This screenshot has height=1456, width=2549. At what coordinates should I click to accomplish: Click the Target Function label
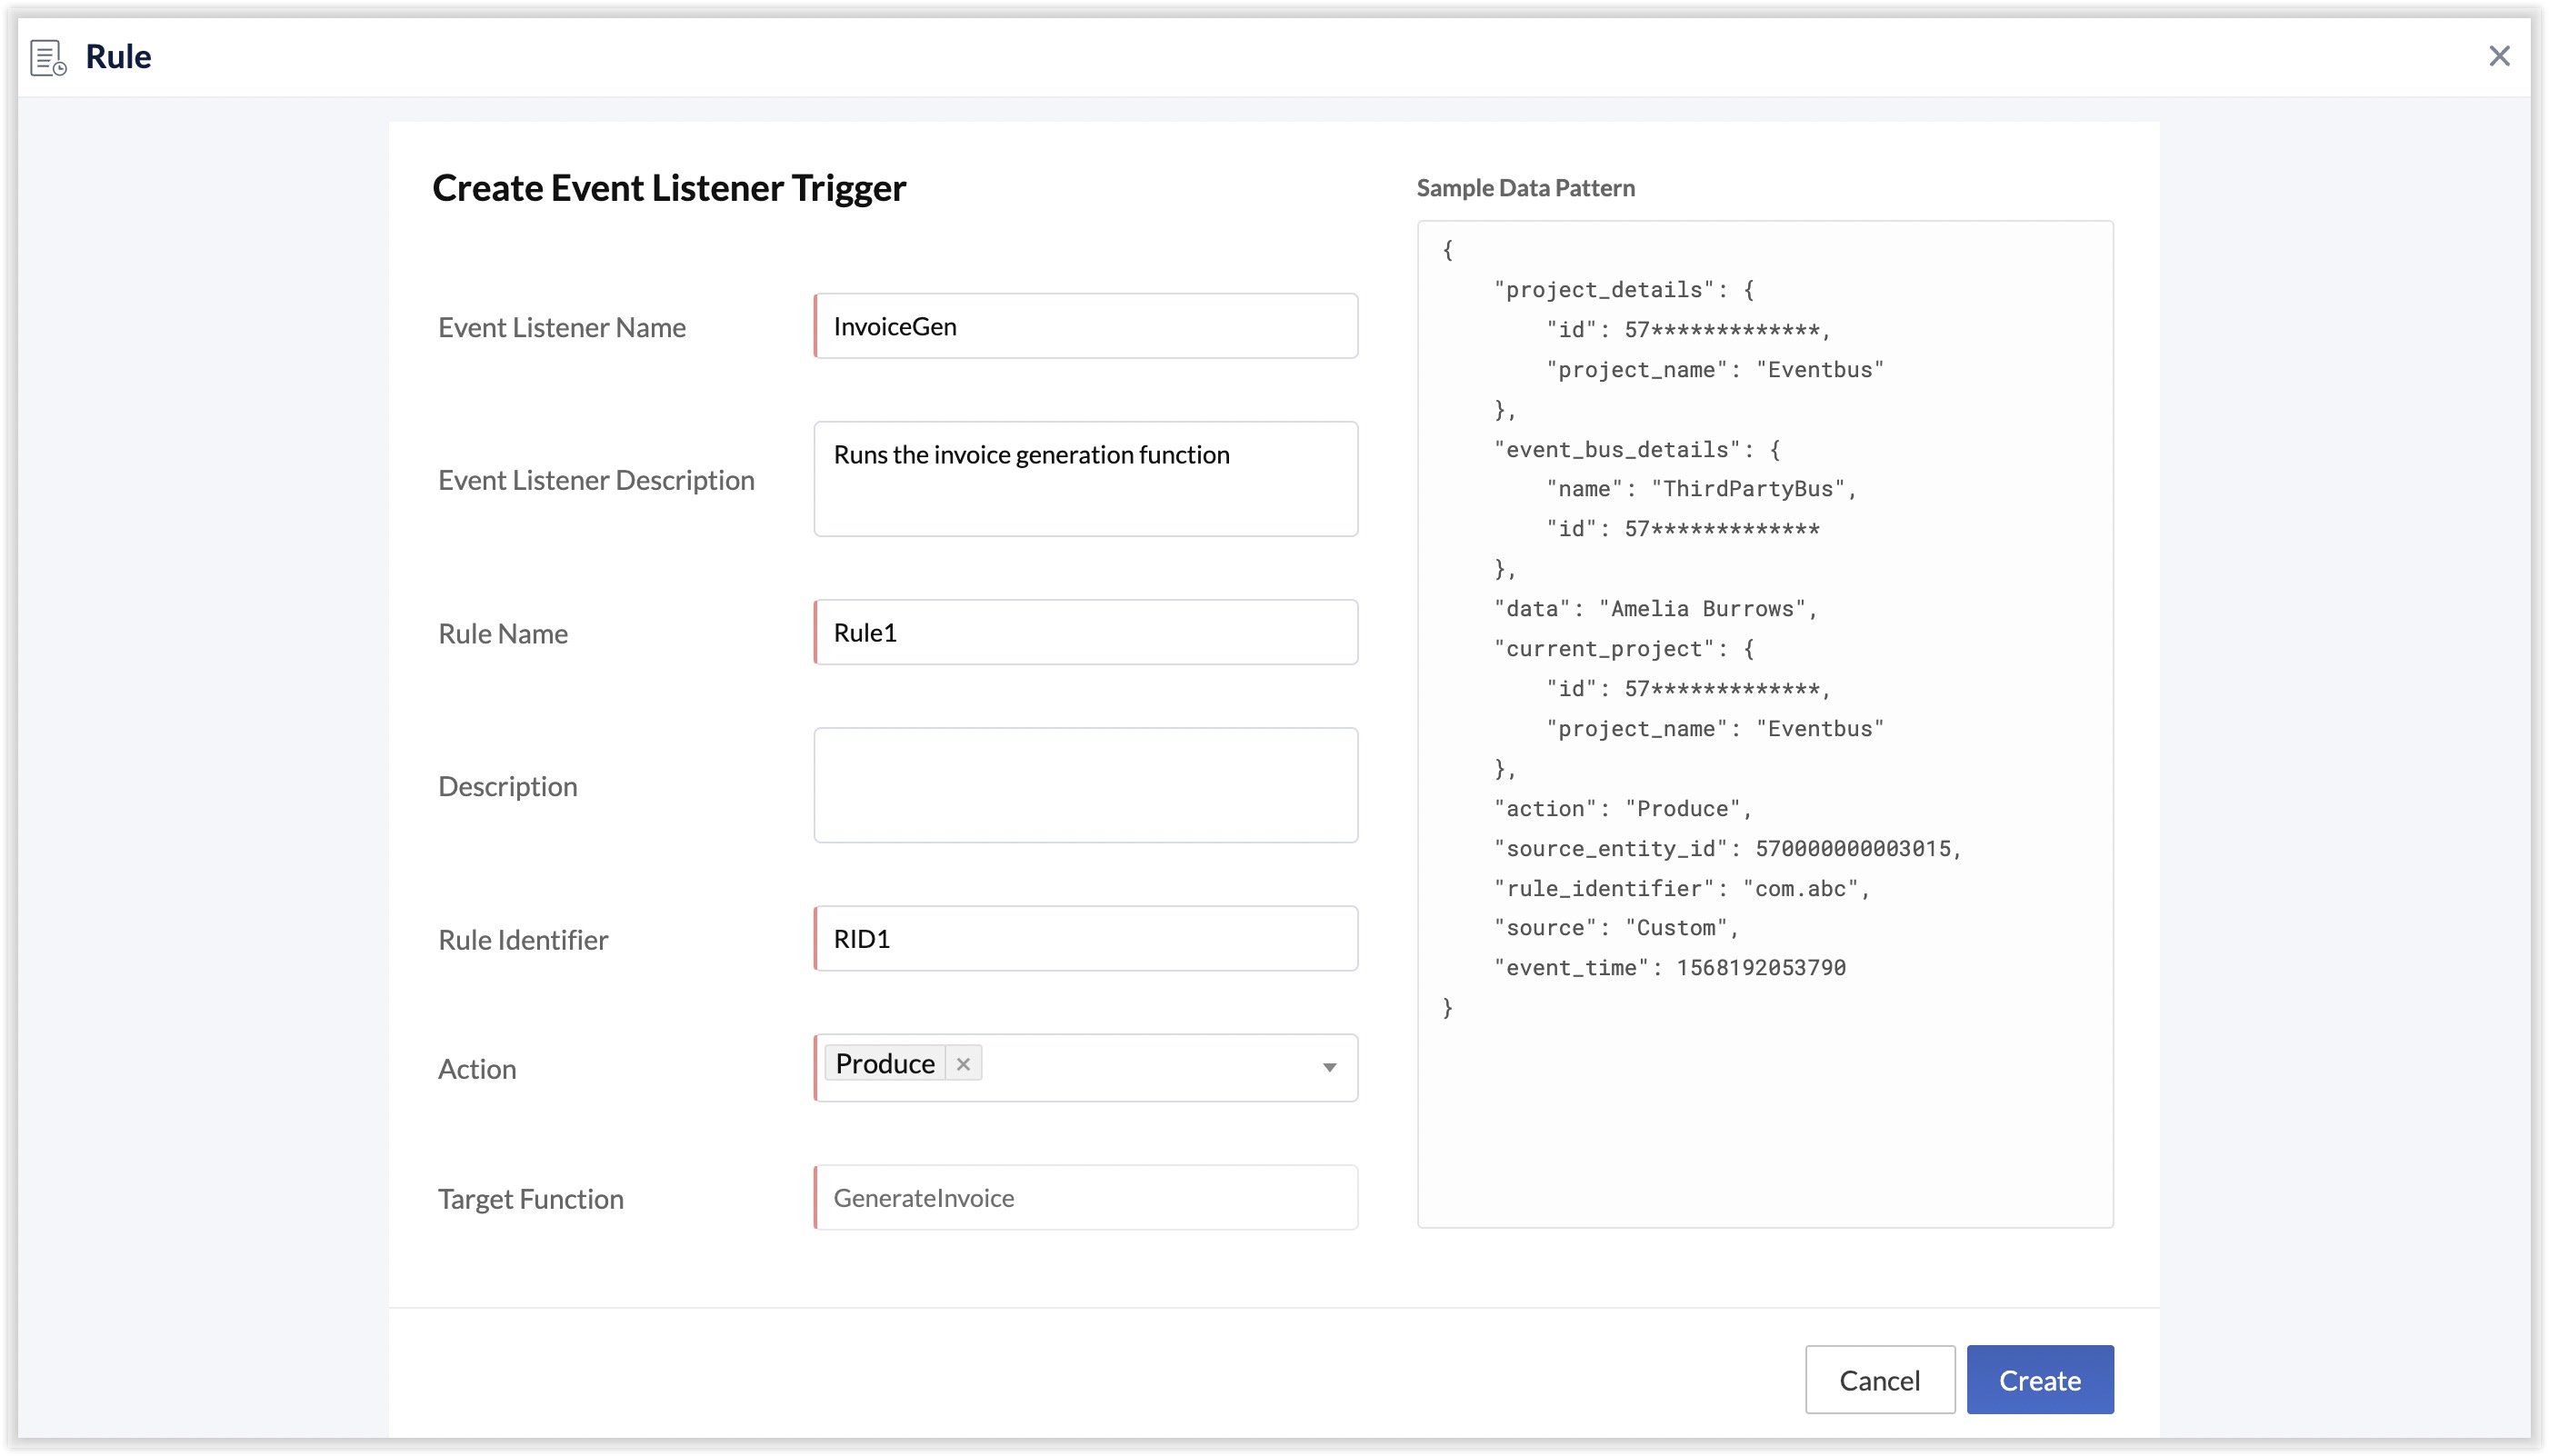pyautogui.click(x=531, y=1198)
